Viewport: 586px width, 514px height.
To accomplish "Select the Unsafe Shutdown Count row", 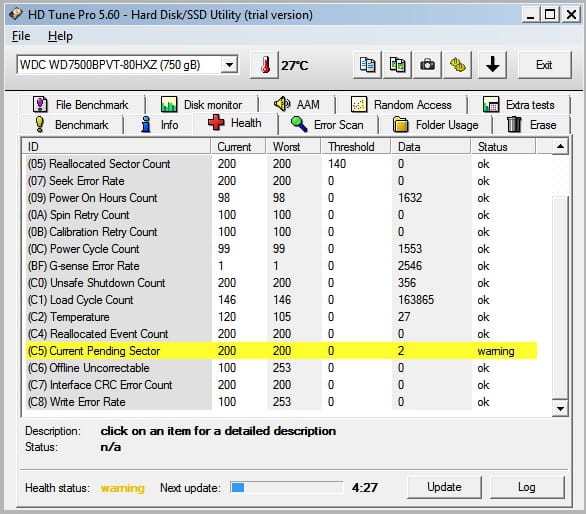I will pos(282,283).
